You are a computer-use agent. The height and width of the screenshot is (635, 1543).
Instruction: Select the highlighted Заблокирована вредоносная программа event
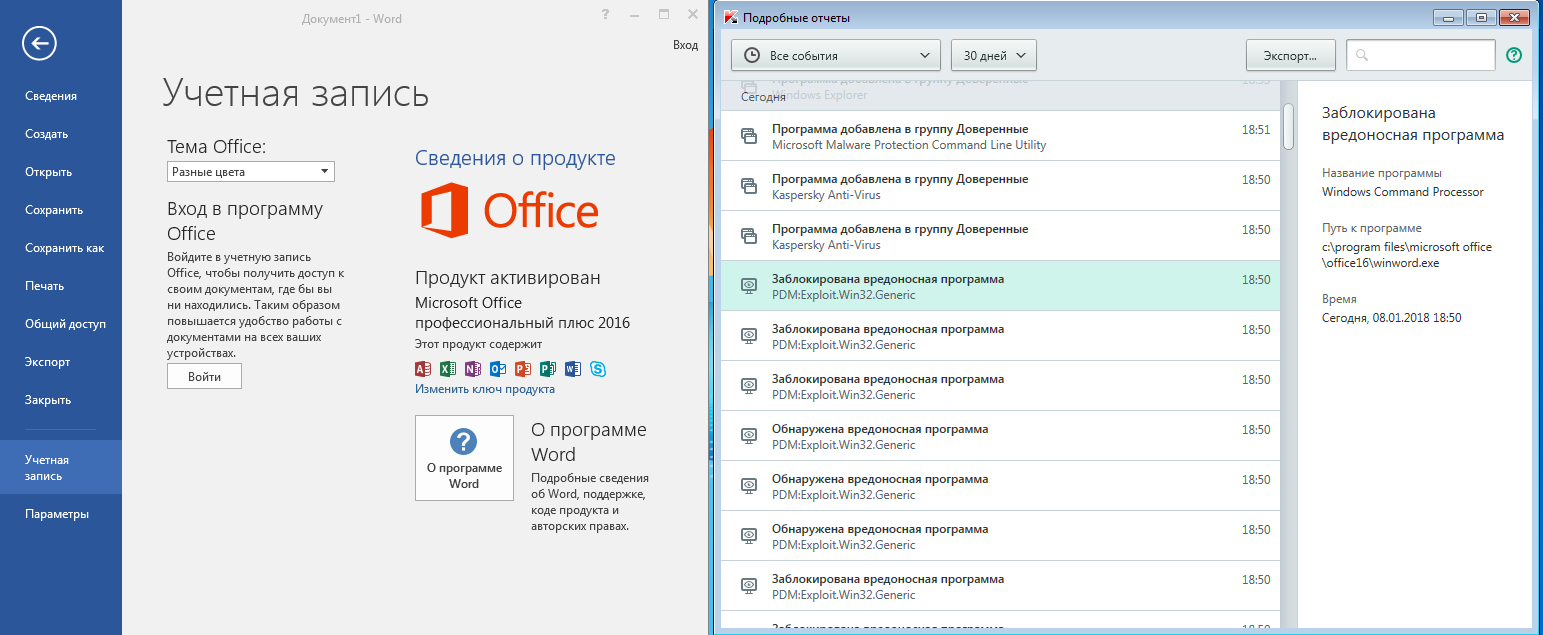tap(1000, 286)
